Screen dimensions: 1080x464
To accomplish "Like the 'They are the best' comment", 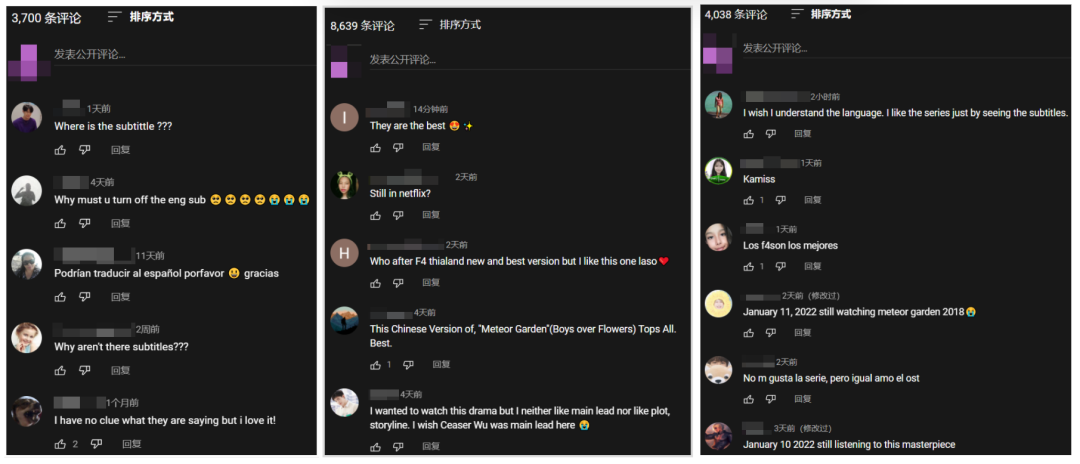I will point(375,147).
